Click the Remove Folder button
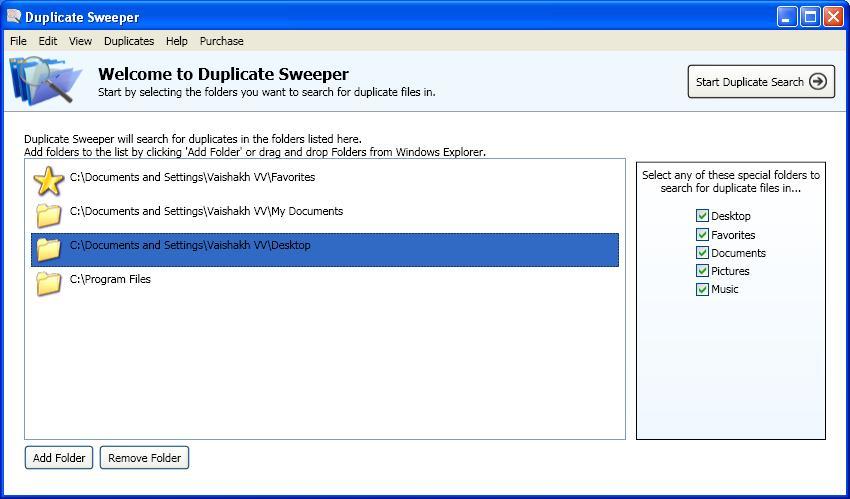 pos(144,458)
